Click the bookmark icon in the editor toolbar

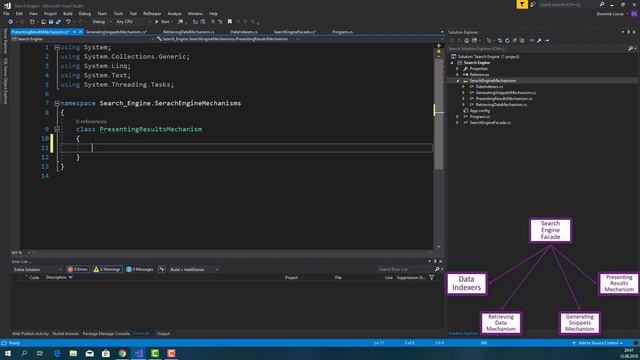tap(230, 22)
